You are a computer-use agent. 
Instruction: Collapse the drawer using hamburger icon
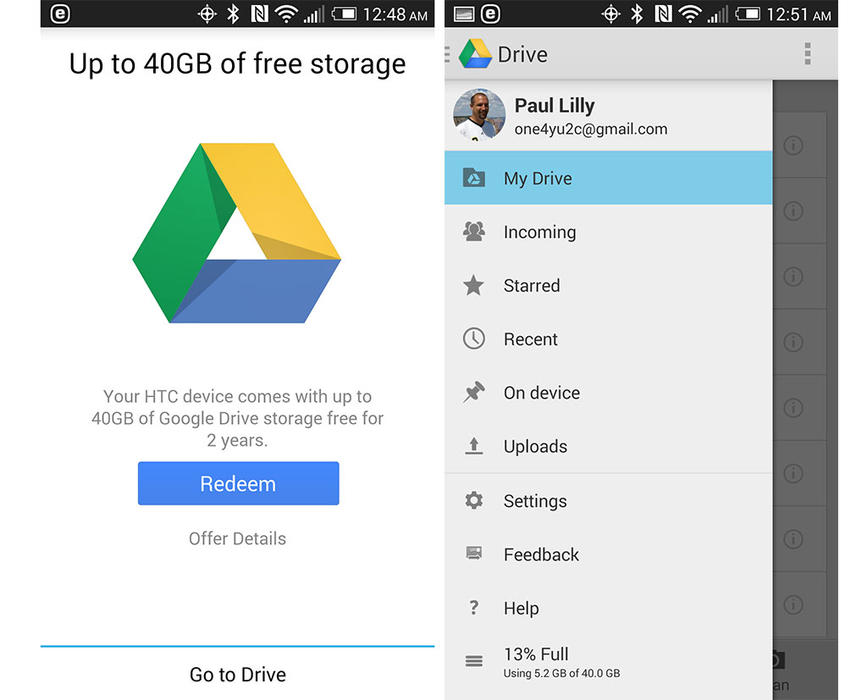pyautogui.click(x=448, y=54)
